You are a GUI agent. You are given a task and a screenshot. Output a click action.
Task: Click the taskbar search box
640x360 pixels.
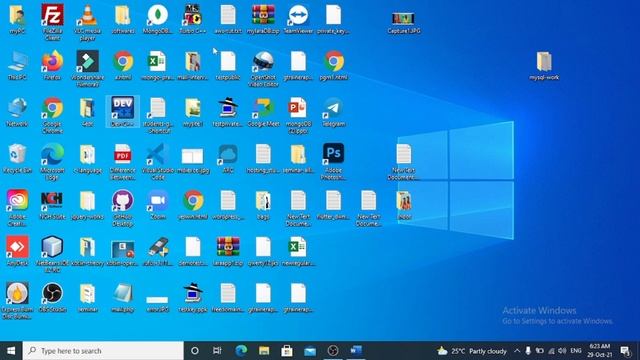coord(103,351)
